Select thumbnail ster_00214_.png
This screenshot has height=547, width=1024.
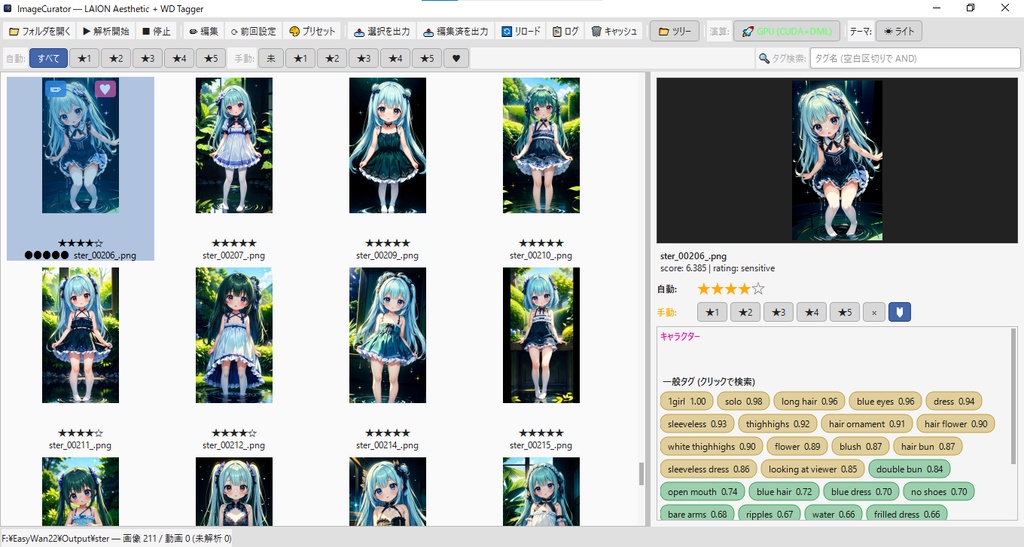coord(387,335)
